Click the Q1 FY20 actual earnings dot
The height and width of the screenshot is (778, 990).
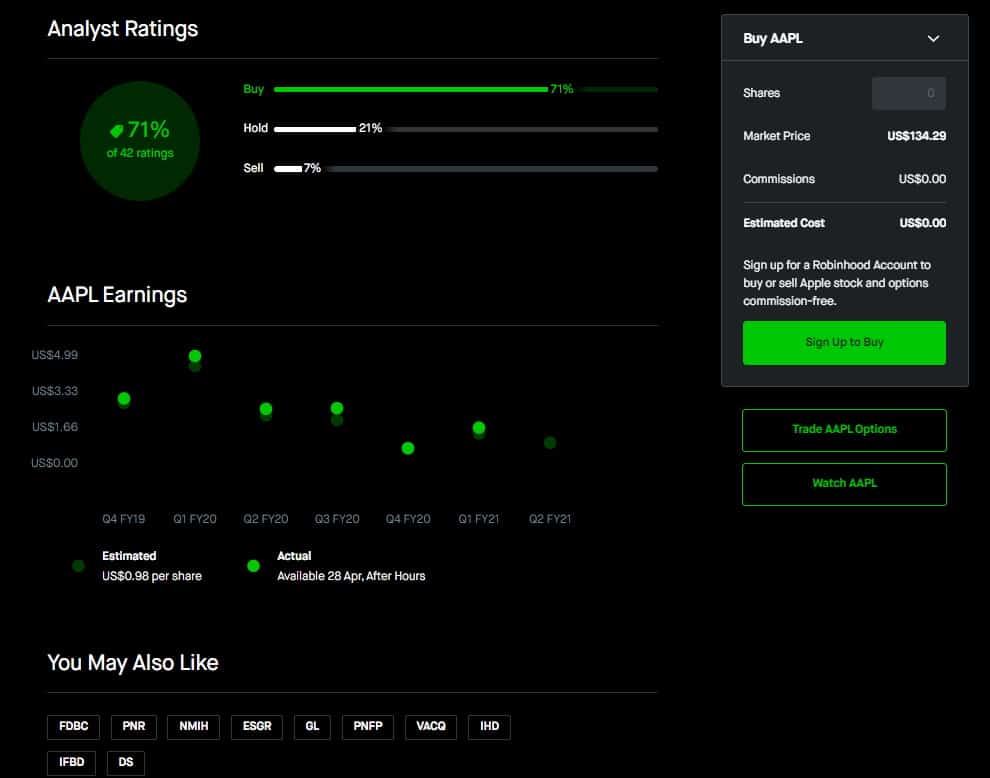195,356
